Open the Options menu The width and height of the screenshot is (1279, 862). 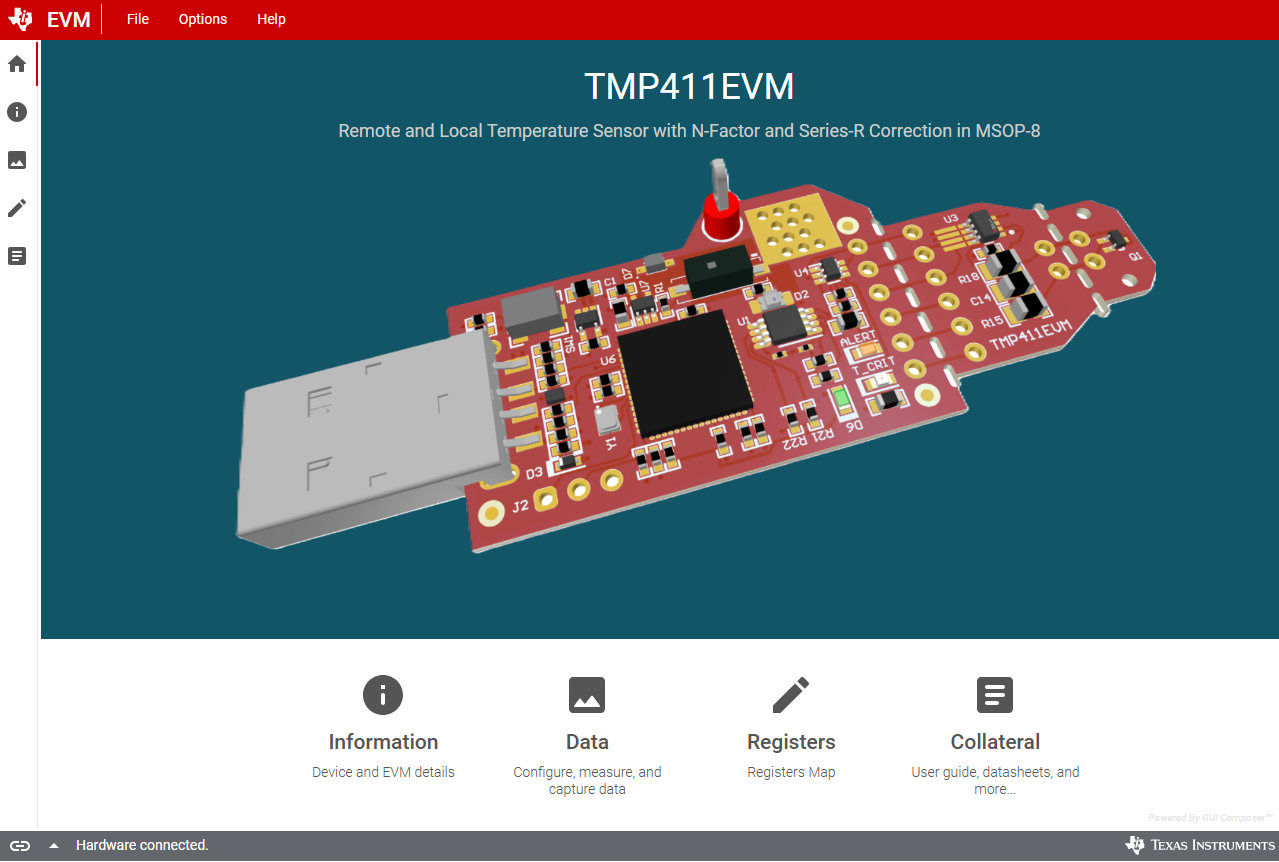(202, 18)
